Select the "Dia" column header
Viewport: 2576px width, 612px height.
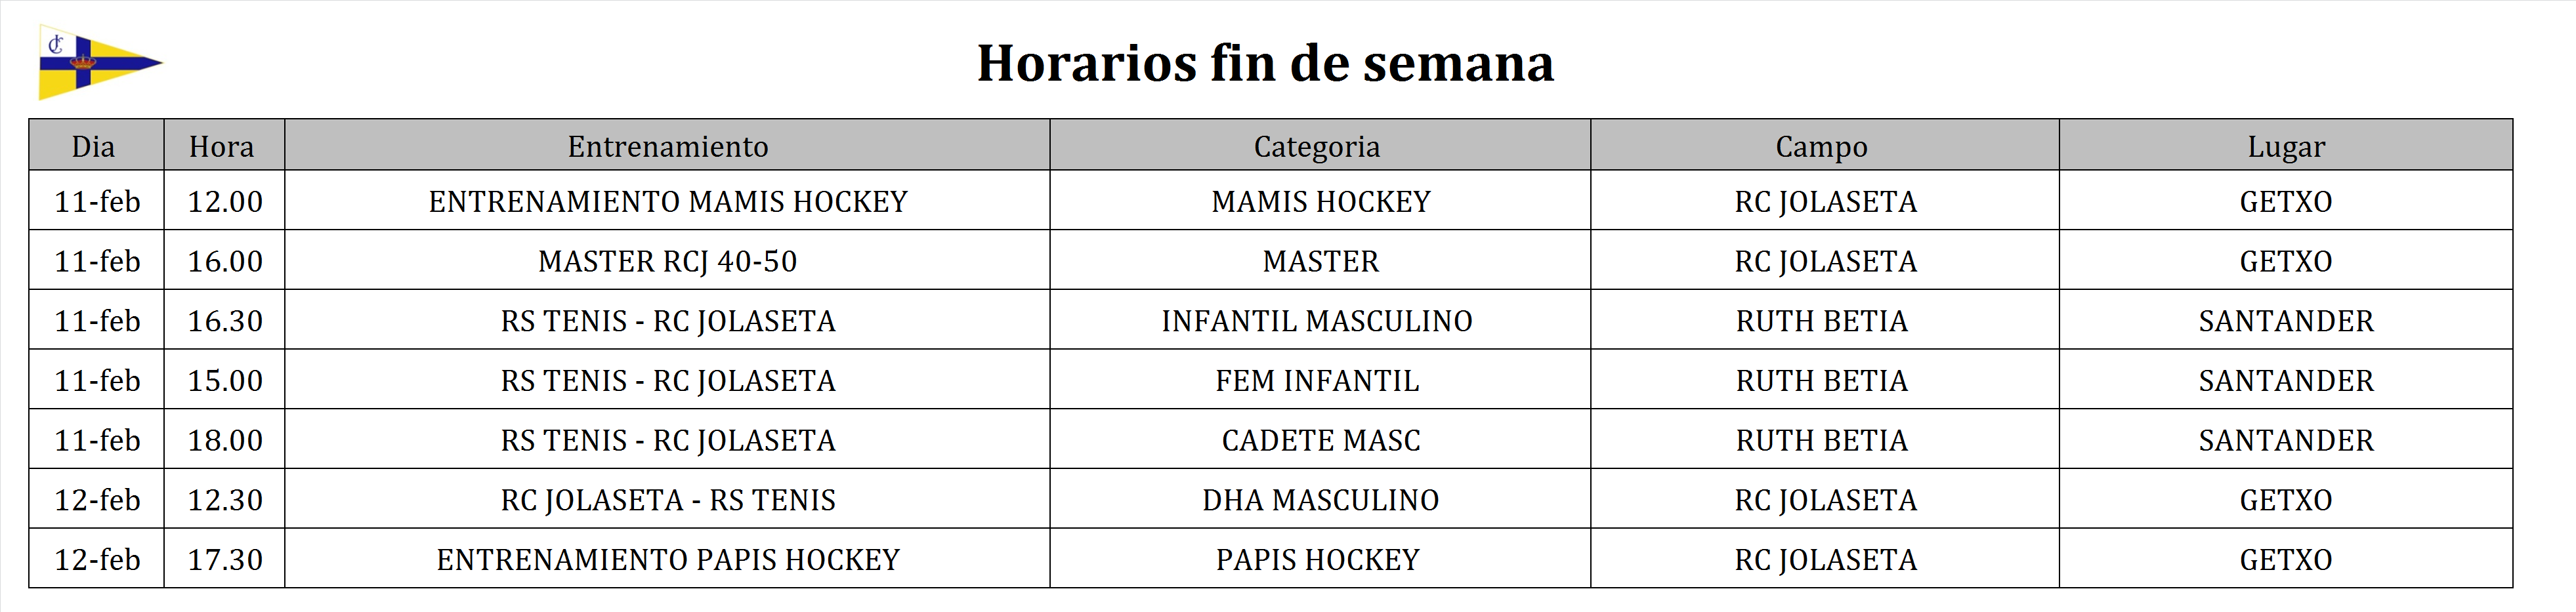tap(94, 147)
